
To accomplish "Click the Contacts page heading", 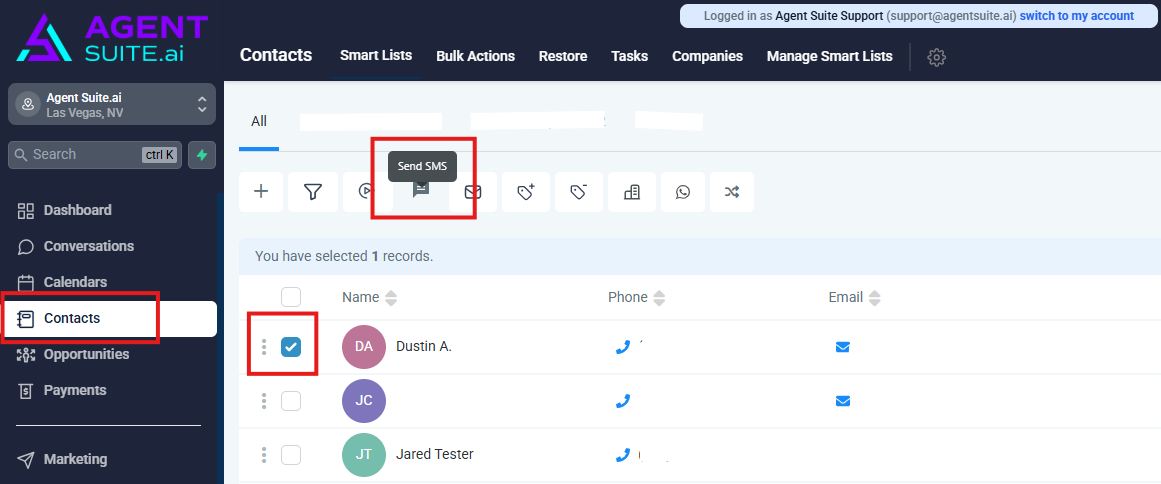I will 276,56.
